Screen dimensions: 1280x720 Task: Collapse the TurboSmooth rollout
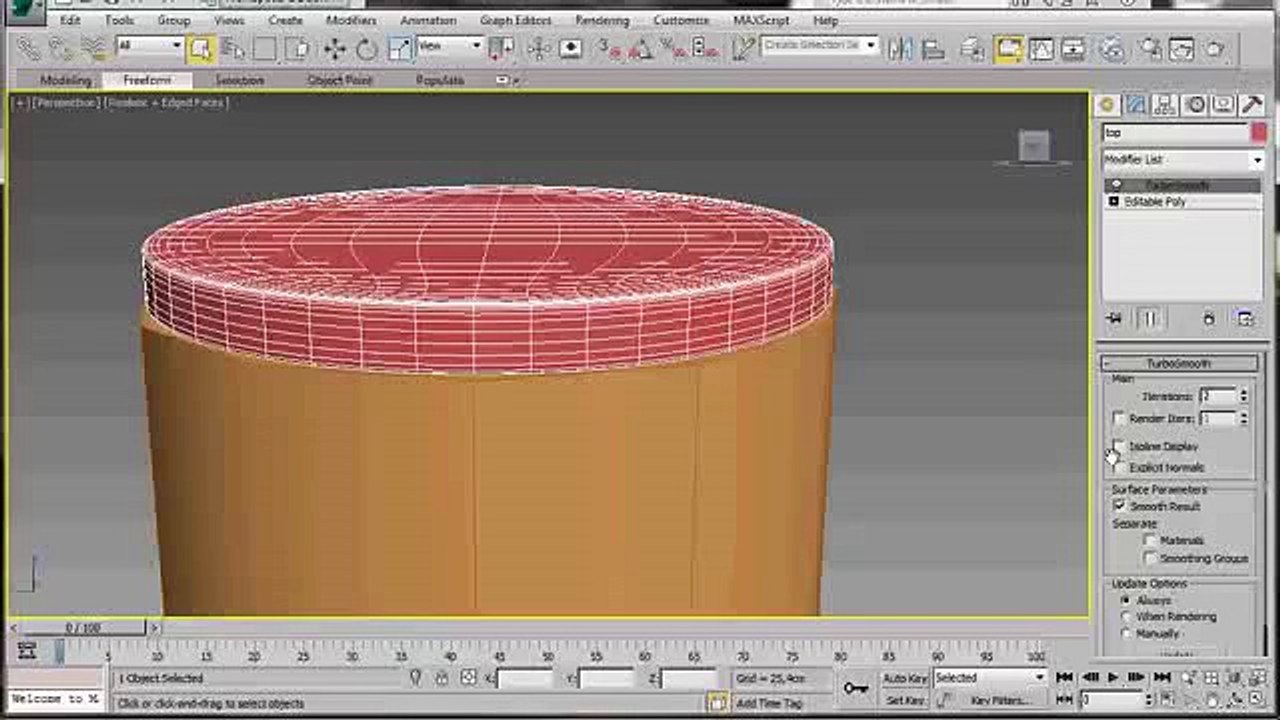(1180, 363)
